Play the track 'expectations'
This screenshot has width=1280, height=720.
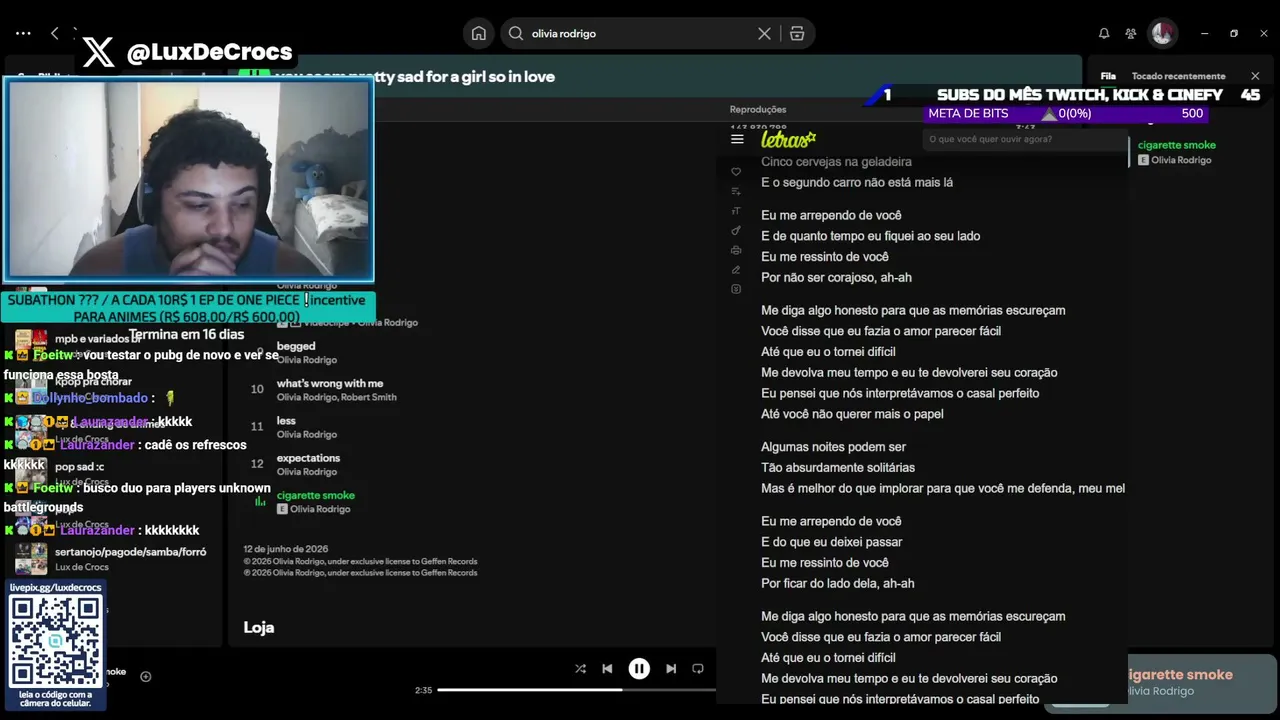308,458
